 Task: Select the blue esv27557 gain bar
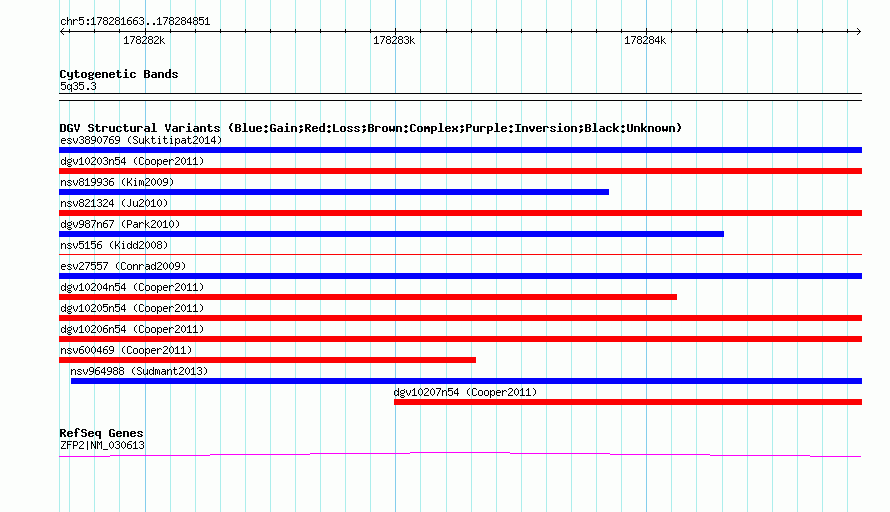pos(460,276)
